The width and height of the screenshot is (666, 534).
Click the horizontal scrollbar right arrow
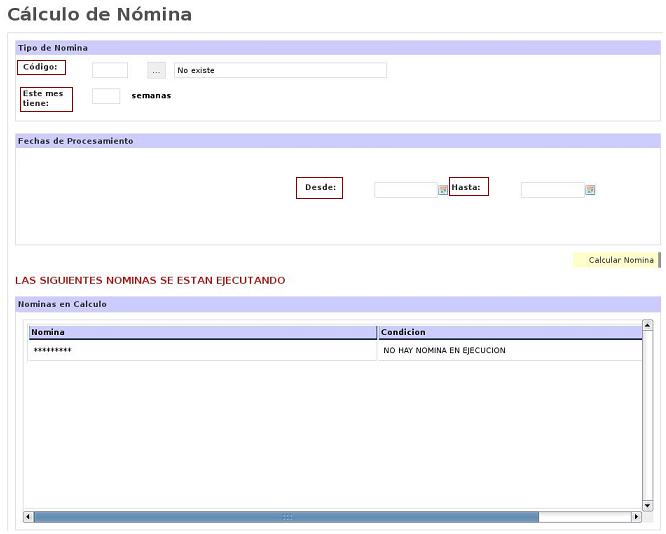pyautogui.click(x=636, y=517)
